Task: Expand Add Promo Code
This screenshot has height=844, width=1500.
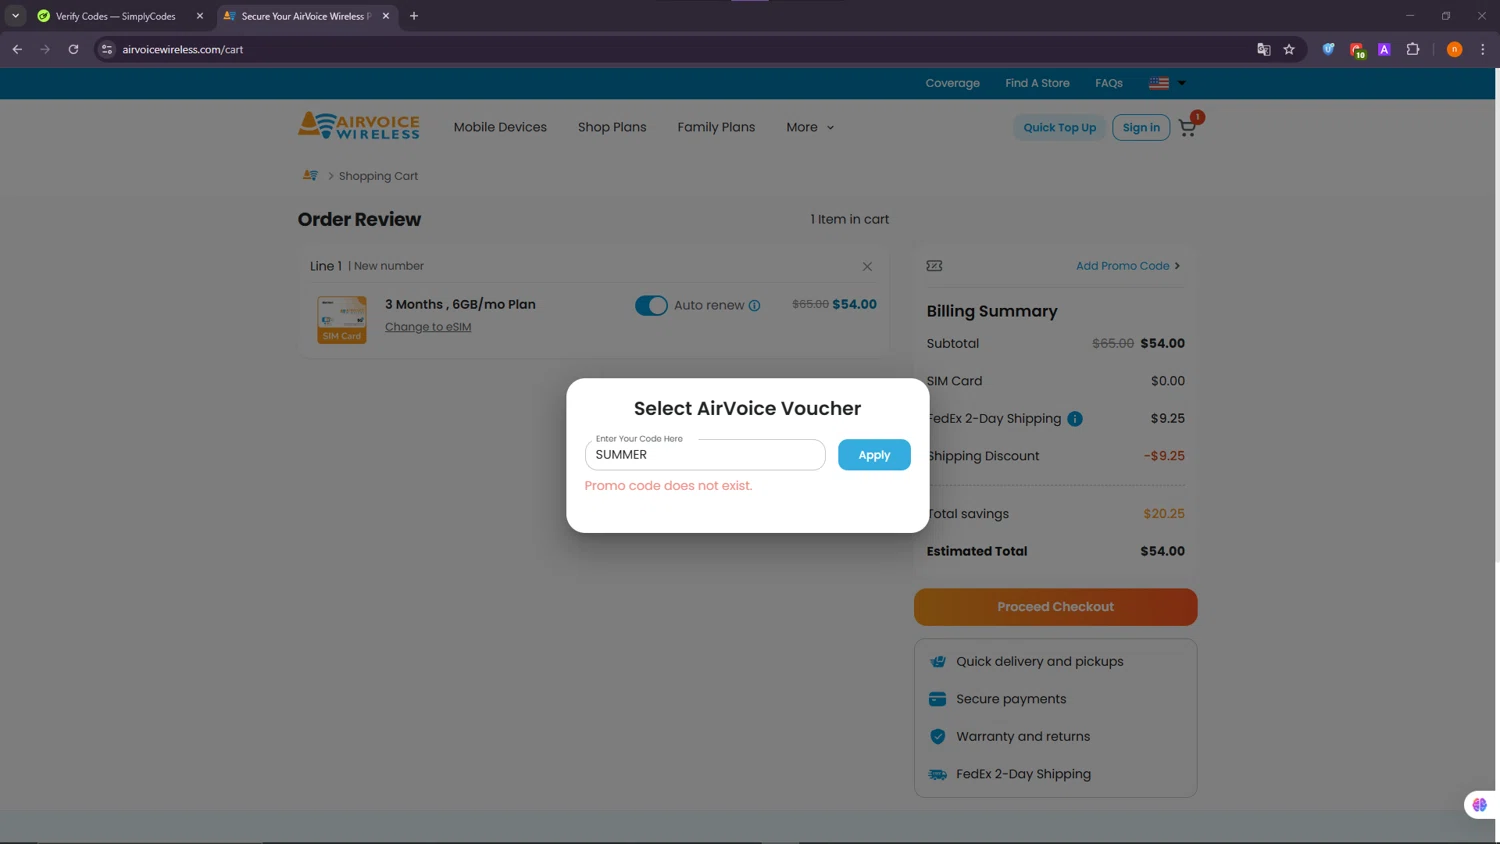Action: tap(1128, 266)
